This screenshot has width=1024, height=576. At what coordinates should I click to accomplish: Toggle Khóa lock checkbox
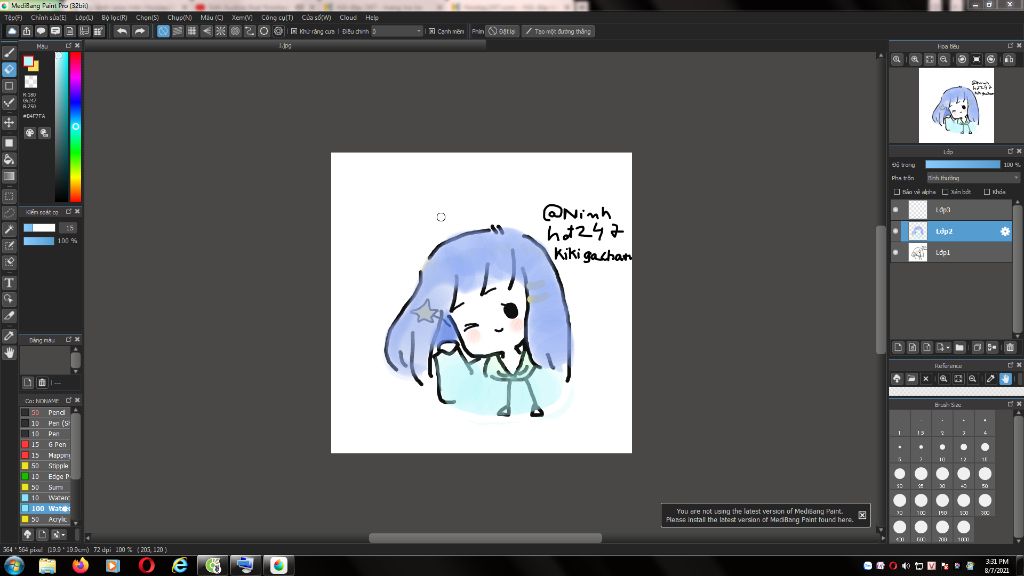(x=987, y=192)
